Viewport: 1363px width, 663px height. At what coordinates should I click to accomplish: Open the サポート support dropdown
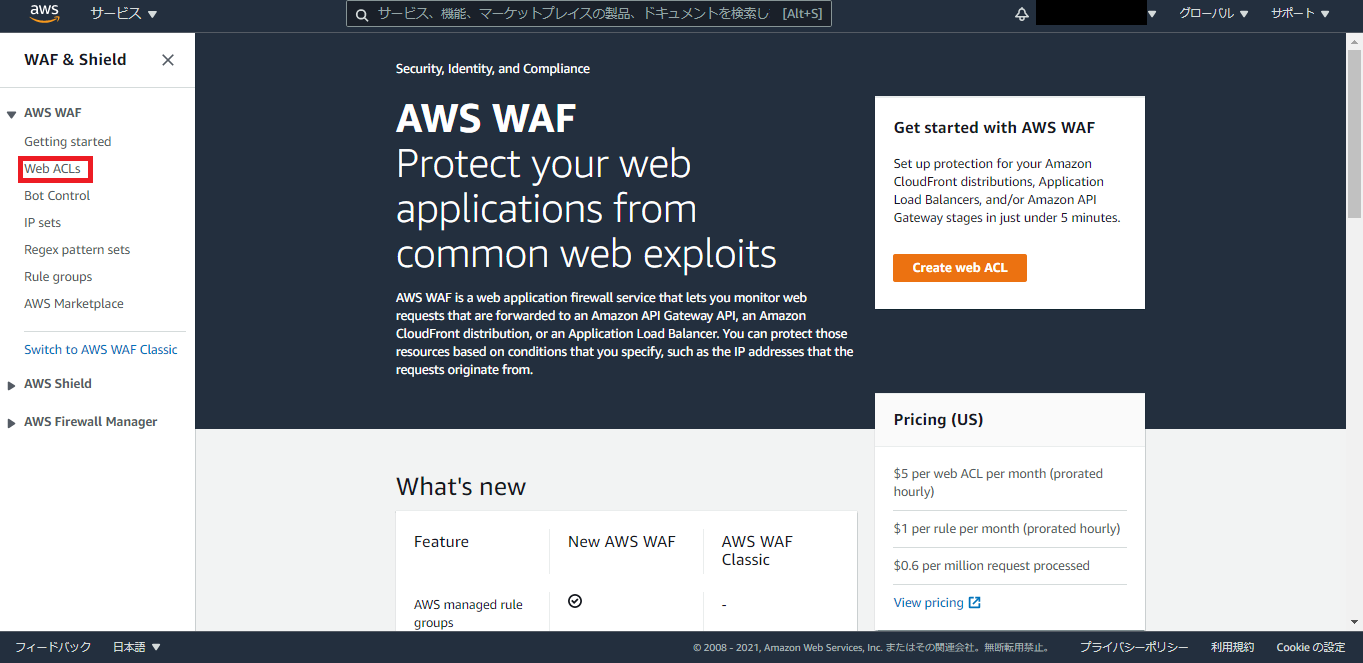click(x=1300, y=14)
